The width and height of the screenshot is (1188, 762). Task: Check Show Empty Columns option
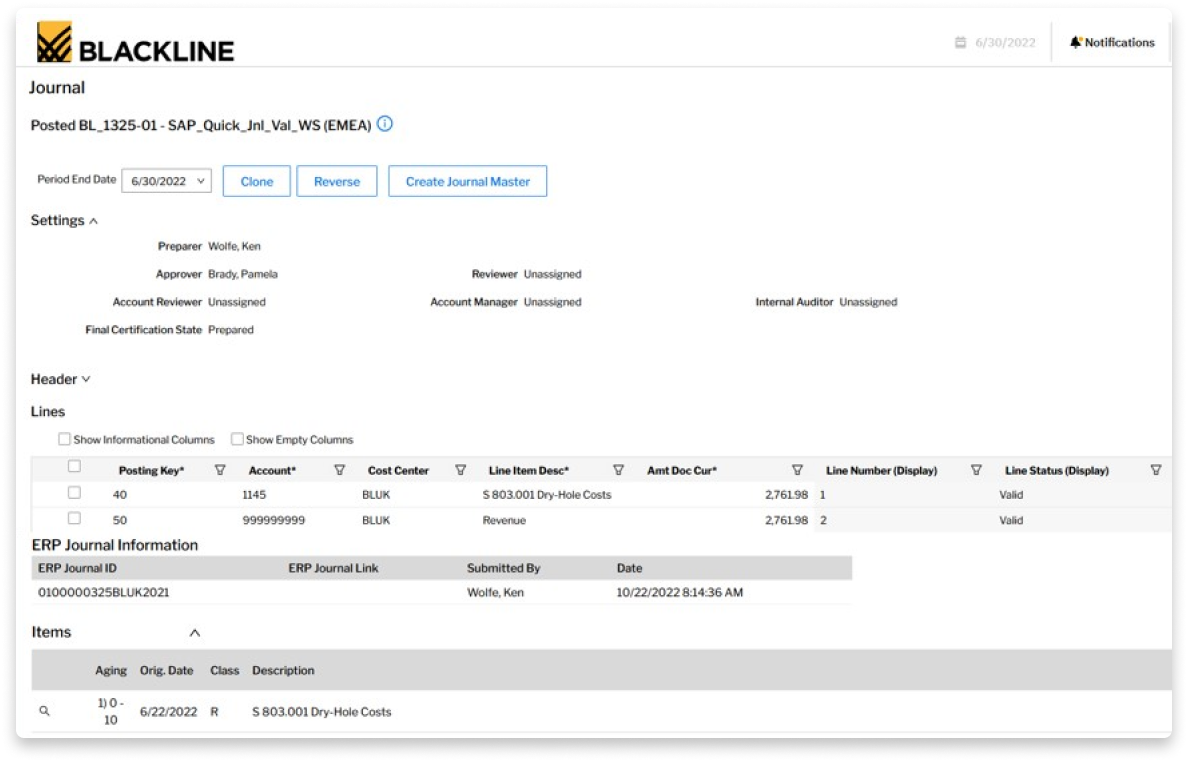point(237,439)
